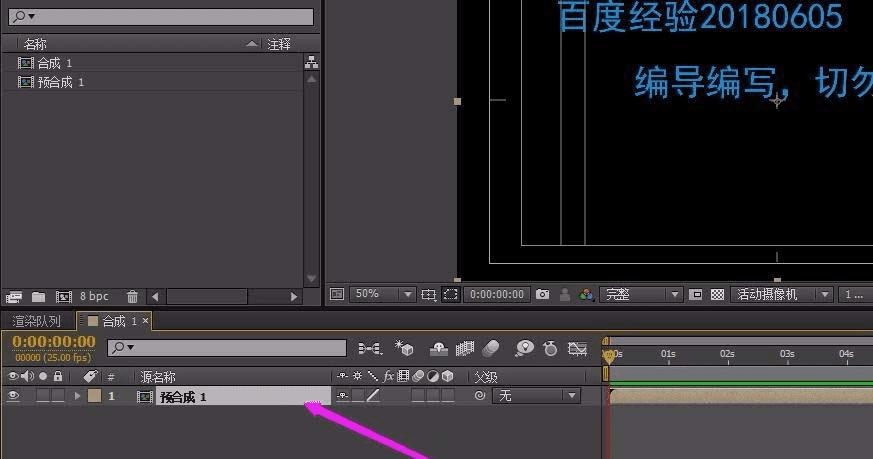Screen dimensions: 873x459
Task: Toggle lock switch for 预合成 1 layer
Action: [58, 395]
